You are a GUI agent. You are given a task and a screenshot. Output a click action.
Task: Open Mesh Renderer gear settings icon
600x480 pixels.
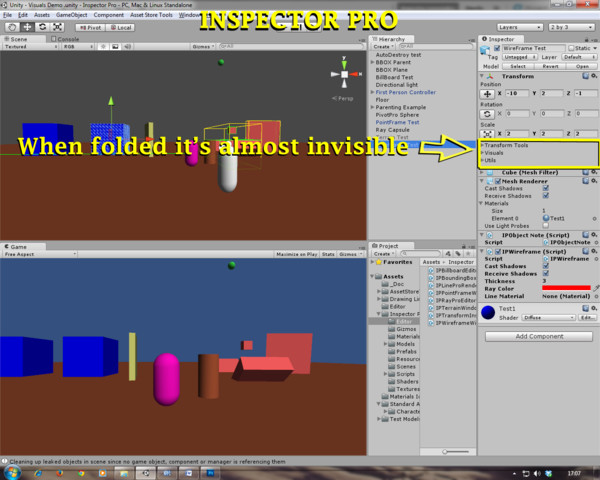tap(594, 181)
